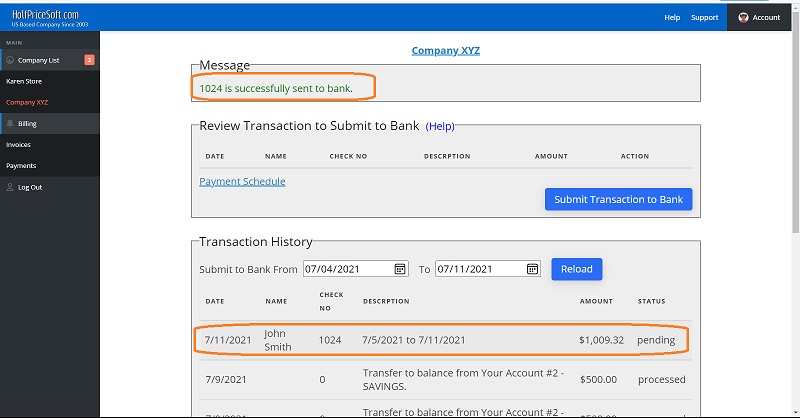Click the Billing bell icon
800x418 pixels.
(x=10, y=123)
